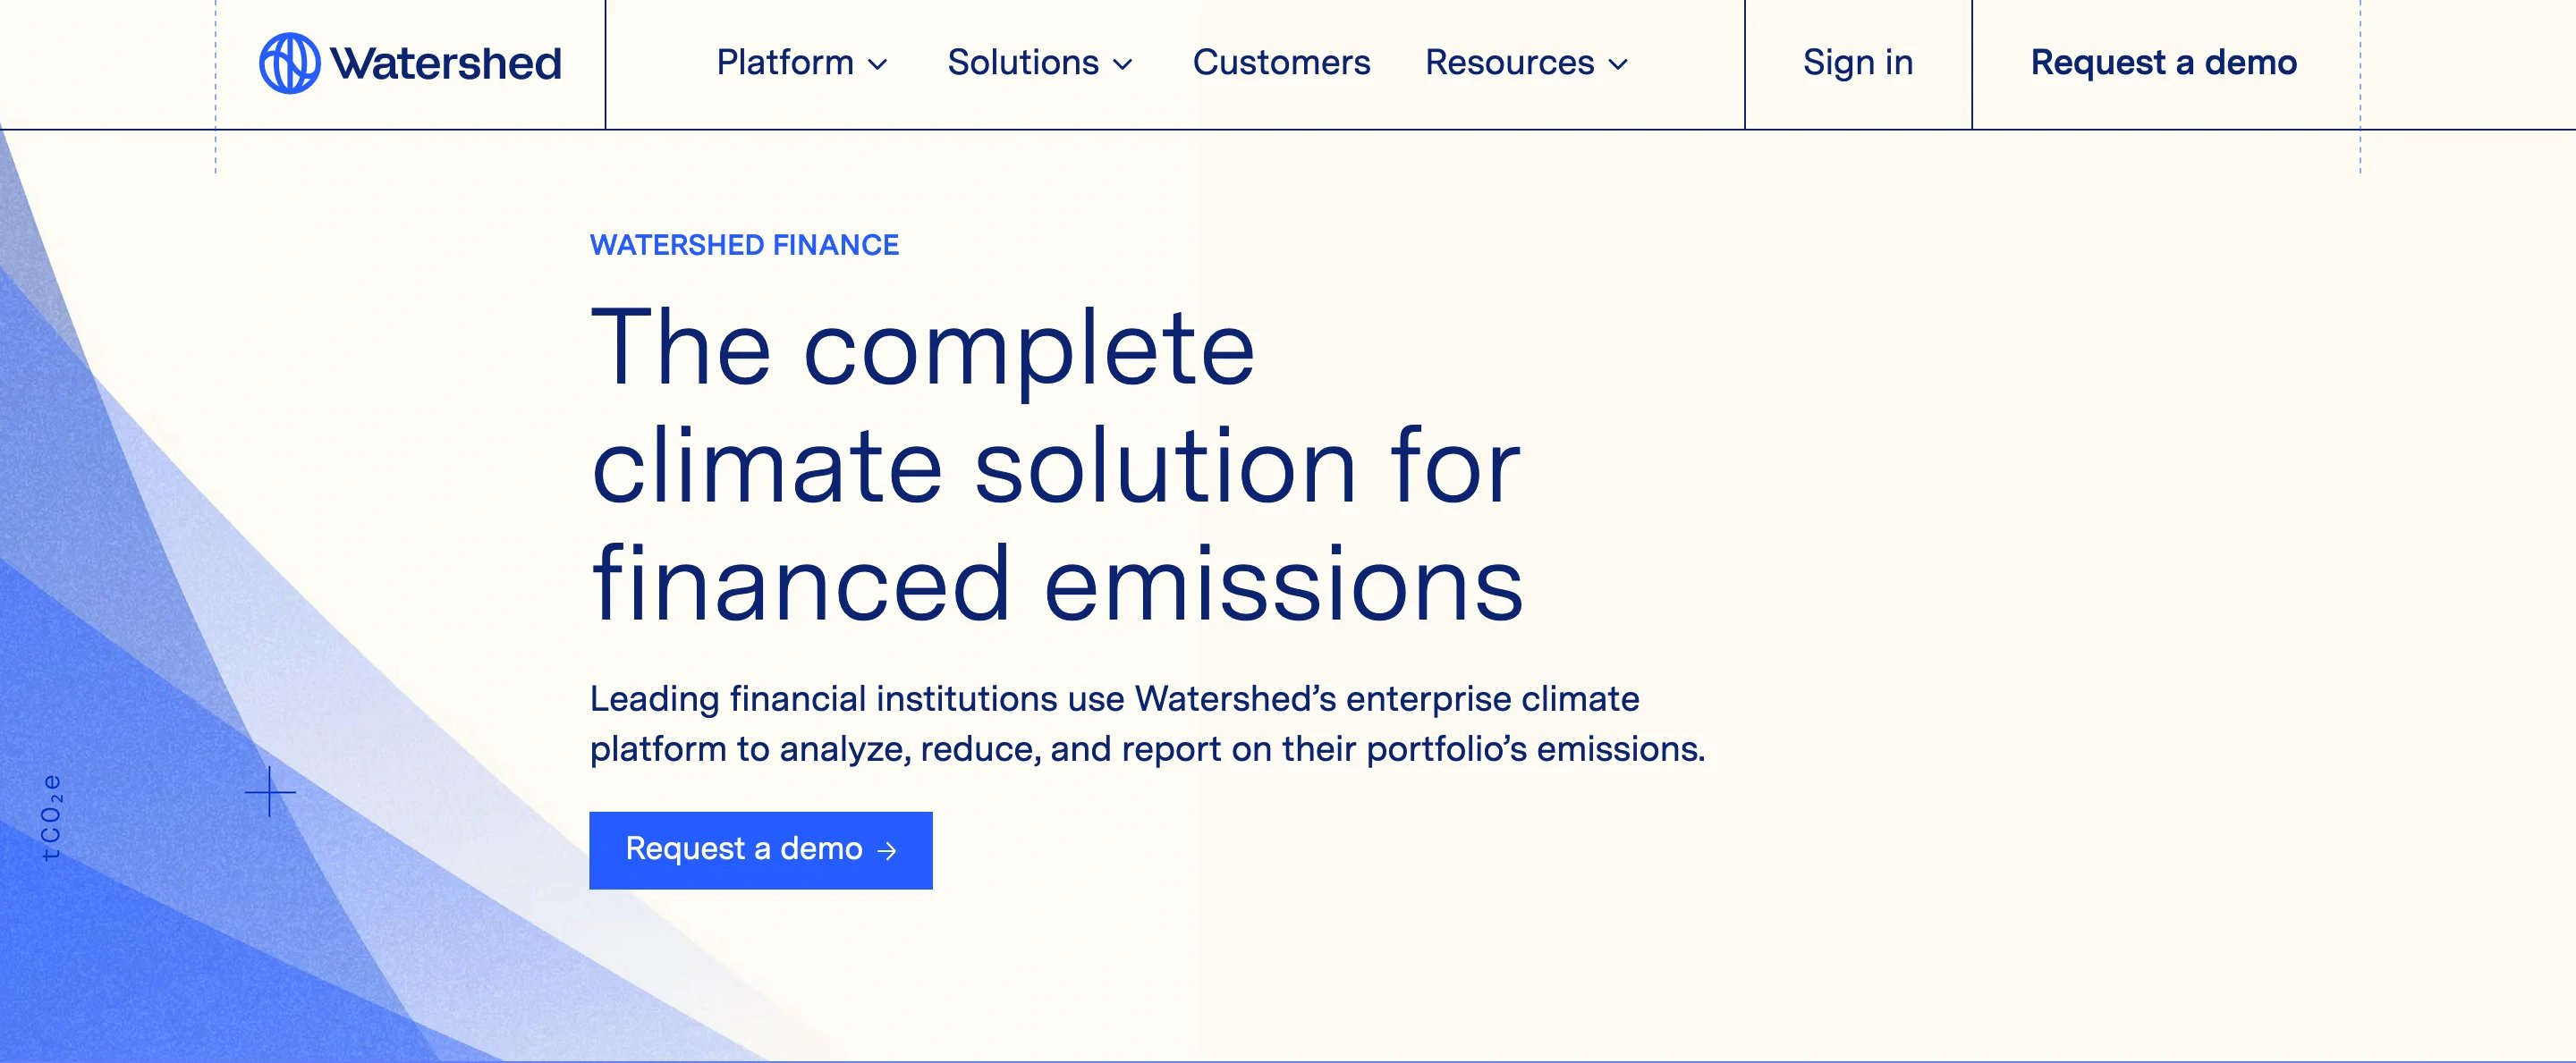Go to the Customers page
The image size is (2576, 1063).
pos(1283,63)
